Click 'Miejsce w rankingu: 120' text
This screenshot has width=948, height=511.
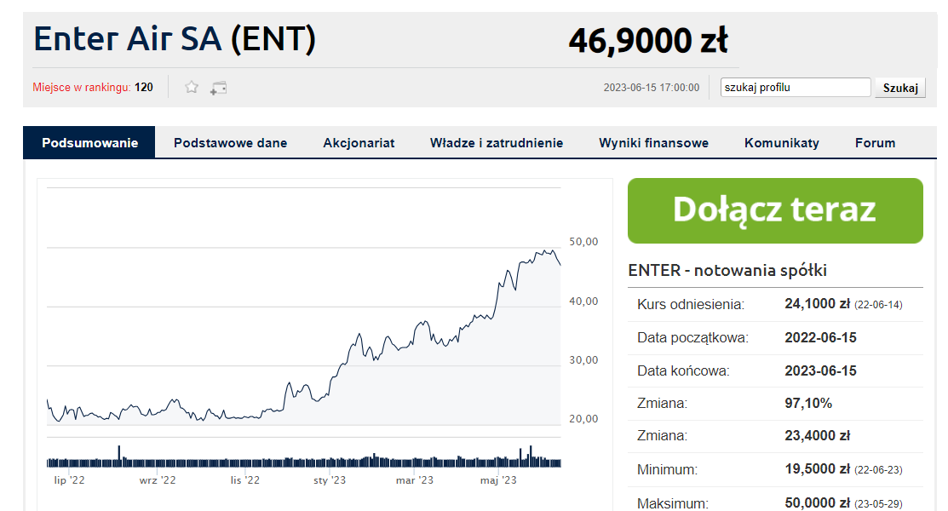(x=93, y=87)
